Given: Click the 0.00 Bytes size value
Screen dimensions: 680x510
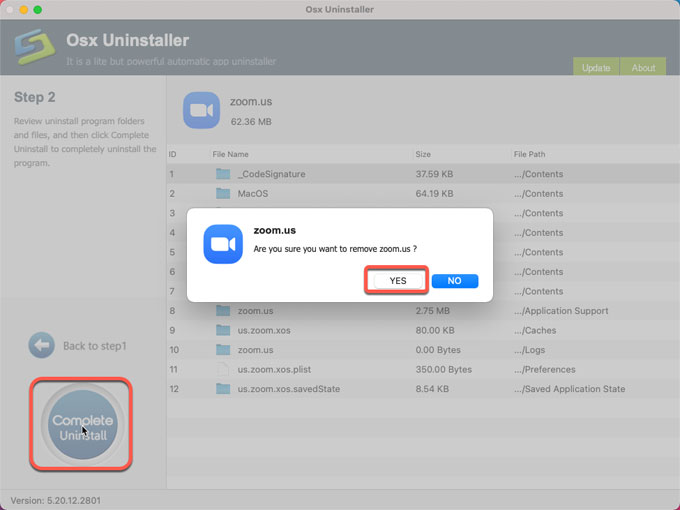Looking at the screenshot, I should point(438,350).
